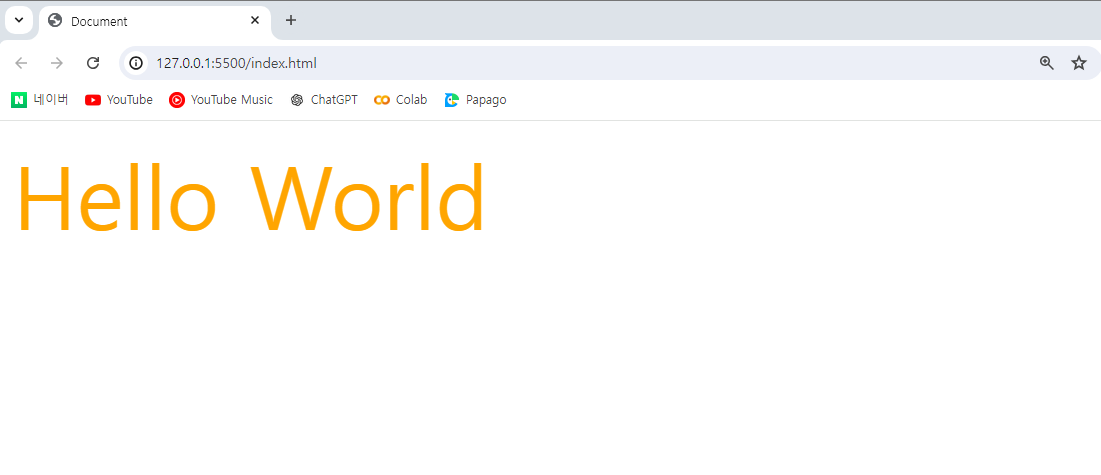The height and width of the screenshot is (475, 1101).
Task: Go forward with the forward arrow
Action: (57, 63)
